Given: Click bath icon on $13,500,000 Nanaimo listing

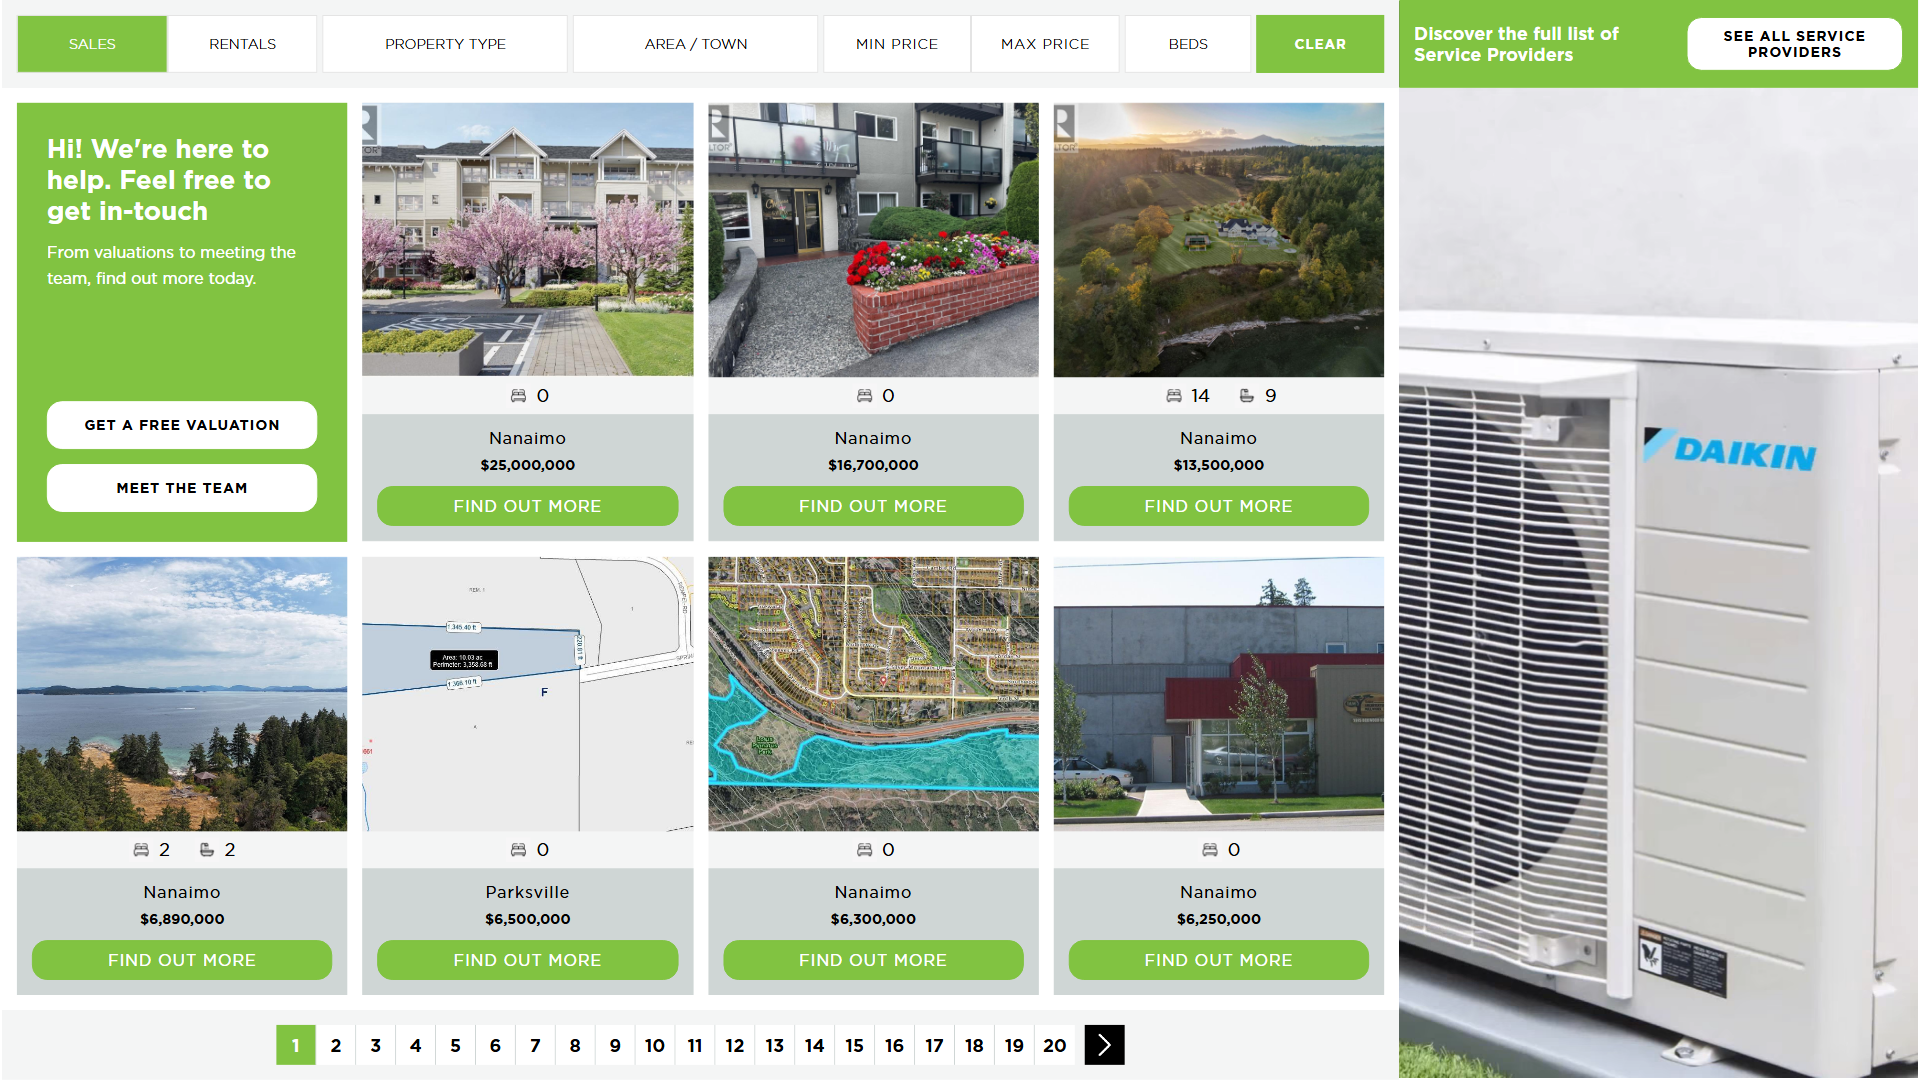Looking at the screenshot, I should click(x=1246, y=396).
